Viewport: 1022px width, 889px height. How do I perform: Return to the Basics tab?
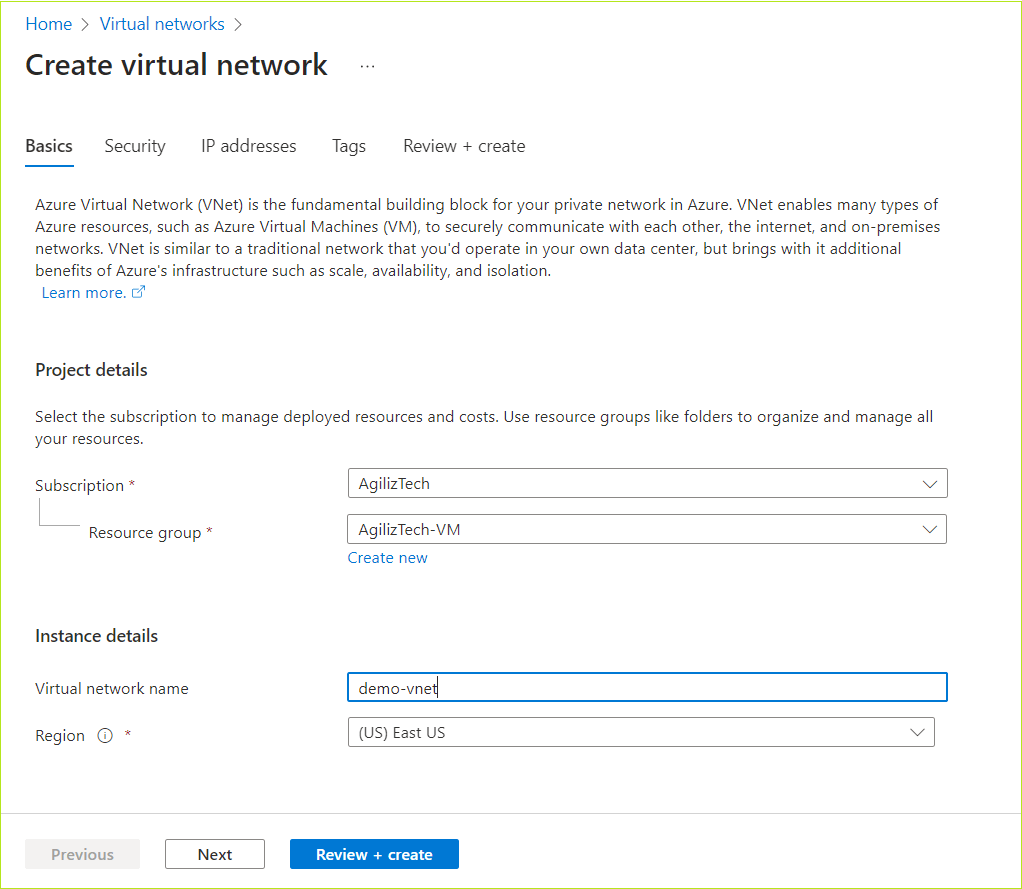[x=48, y=146]
